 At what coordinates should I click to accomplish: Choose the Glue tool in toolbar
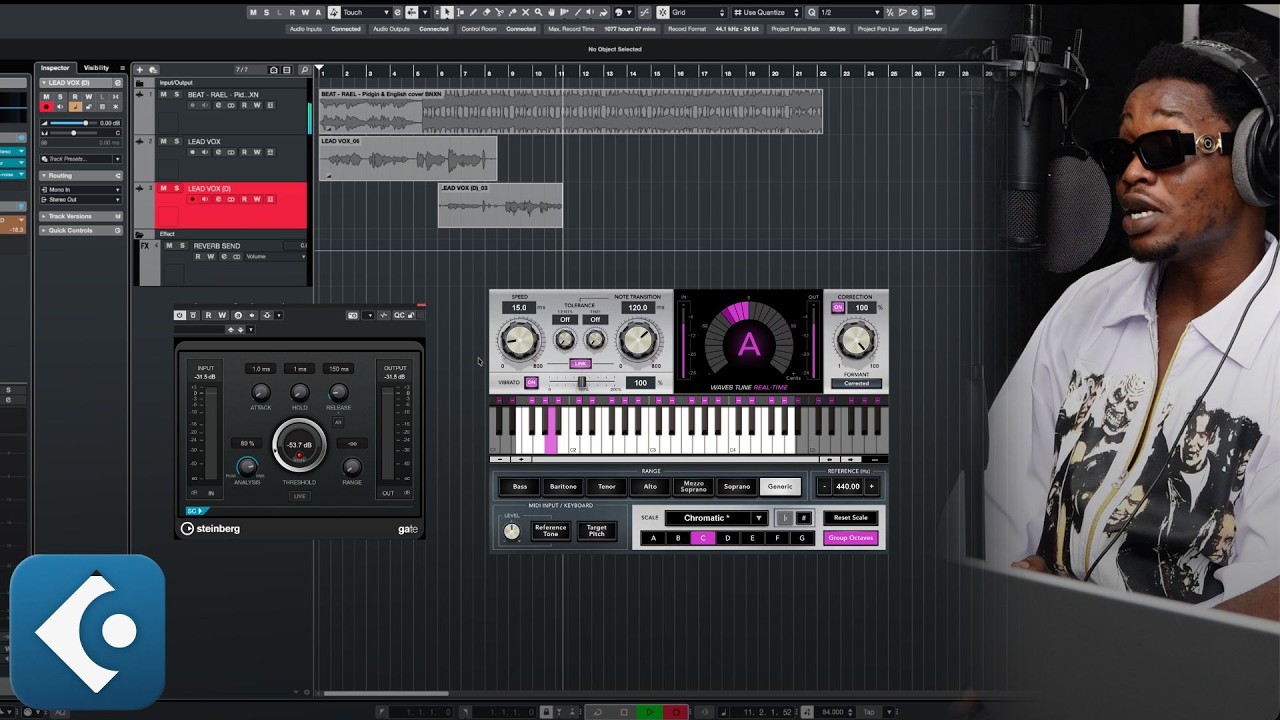click(x=512, y=12)
